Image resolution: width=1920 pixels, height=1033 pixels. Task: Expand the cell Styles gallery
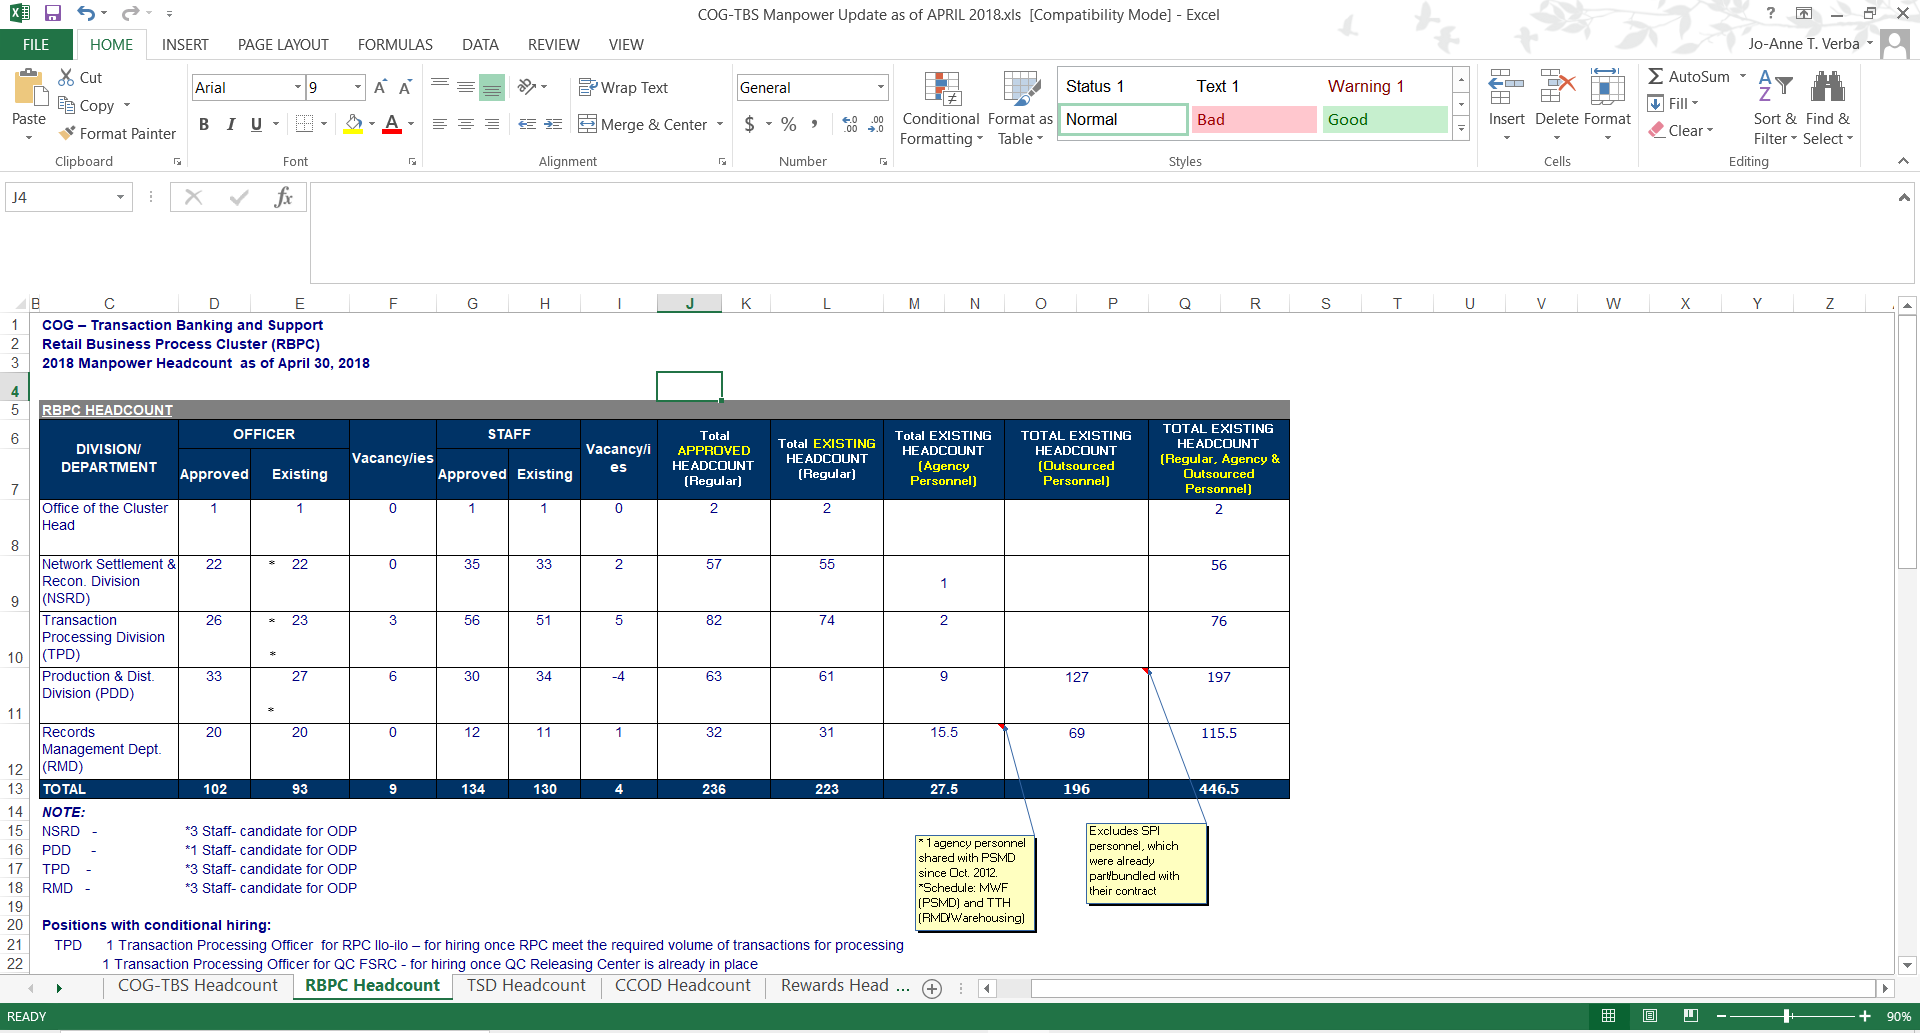click(x=1461, y=127)
